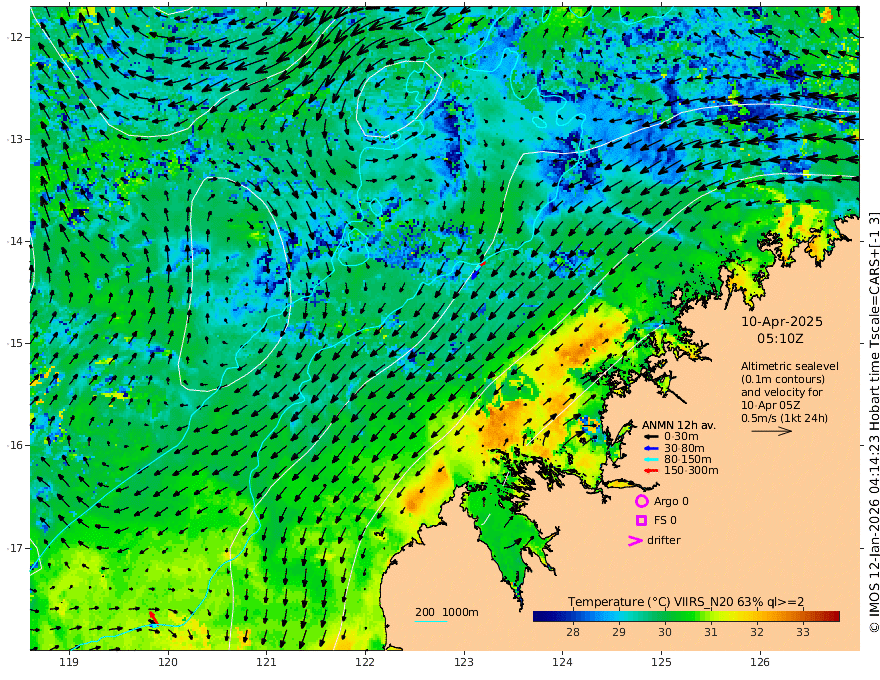Screen dimensions: 880x680
Task: Click the colorbar tick label 29
Action: pyautogui.click(x=618, y=632)
